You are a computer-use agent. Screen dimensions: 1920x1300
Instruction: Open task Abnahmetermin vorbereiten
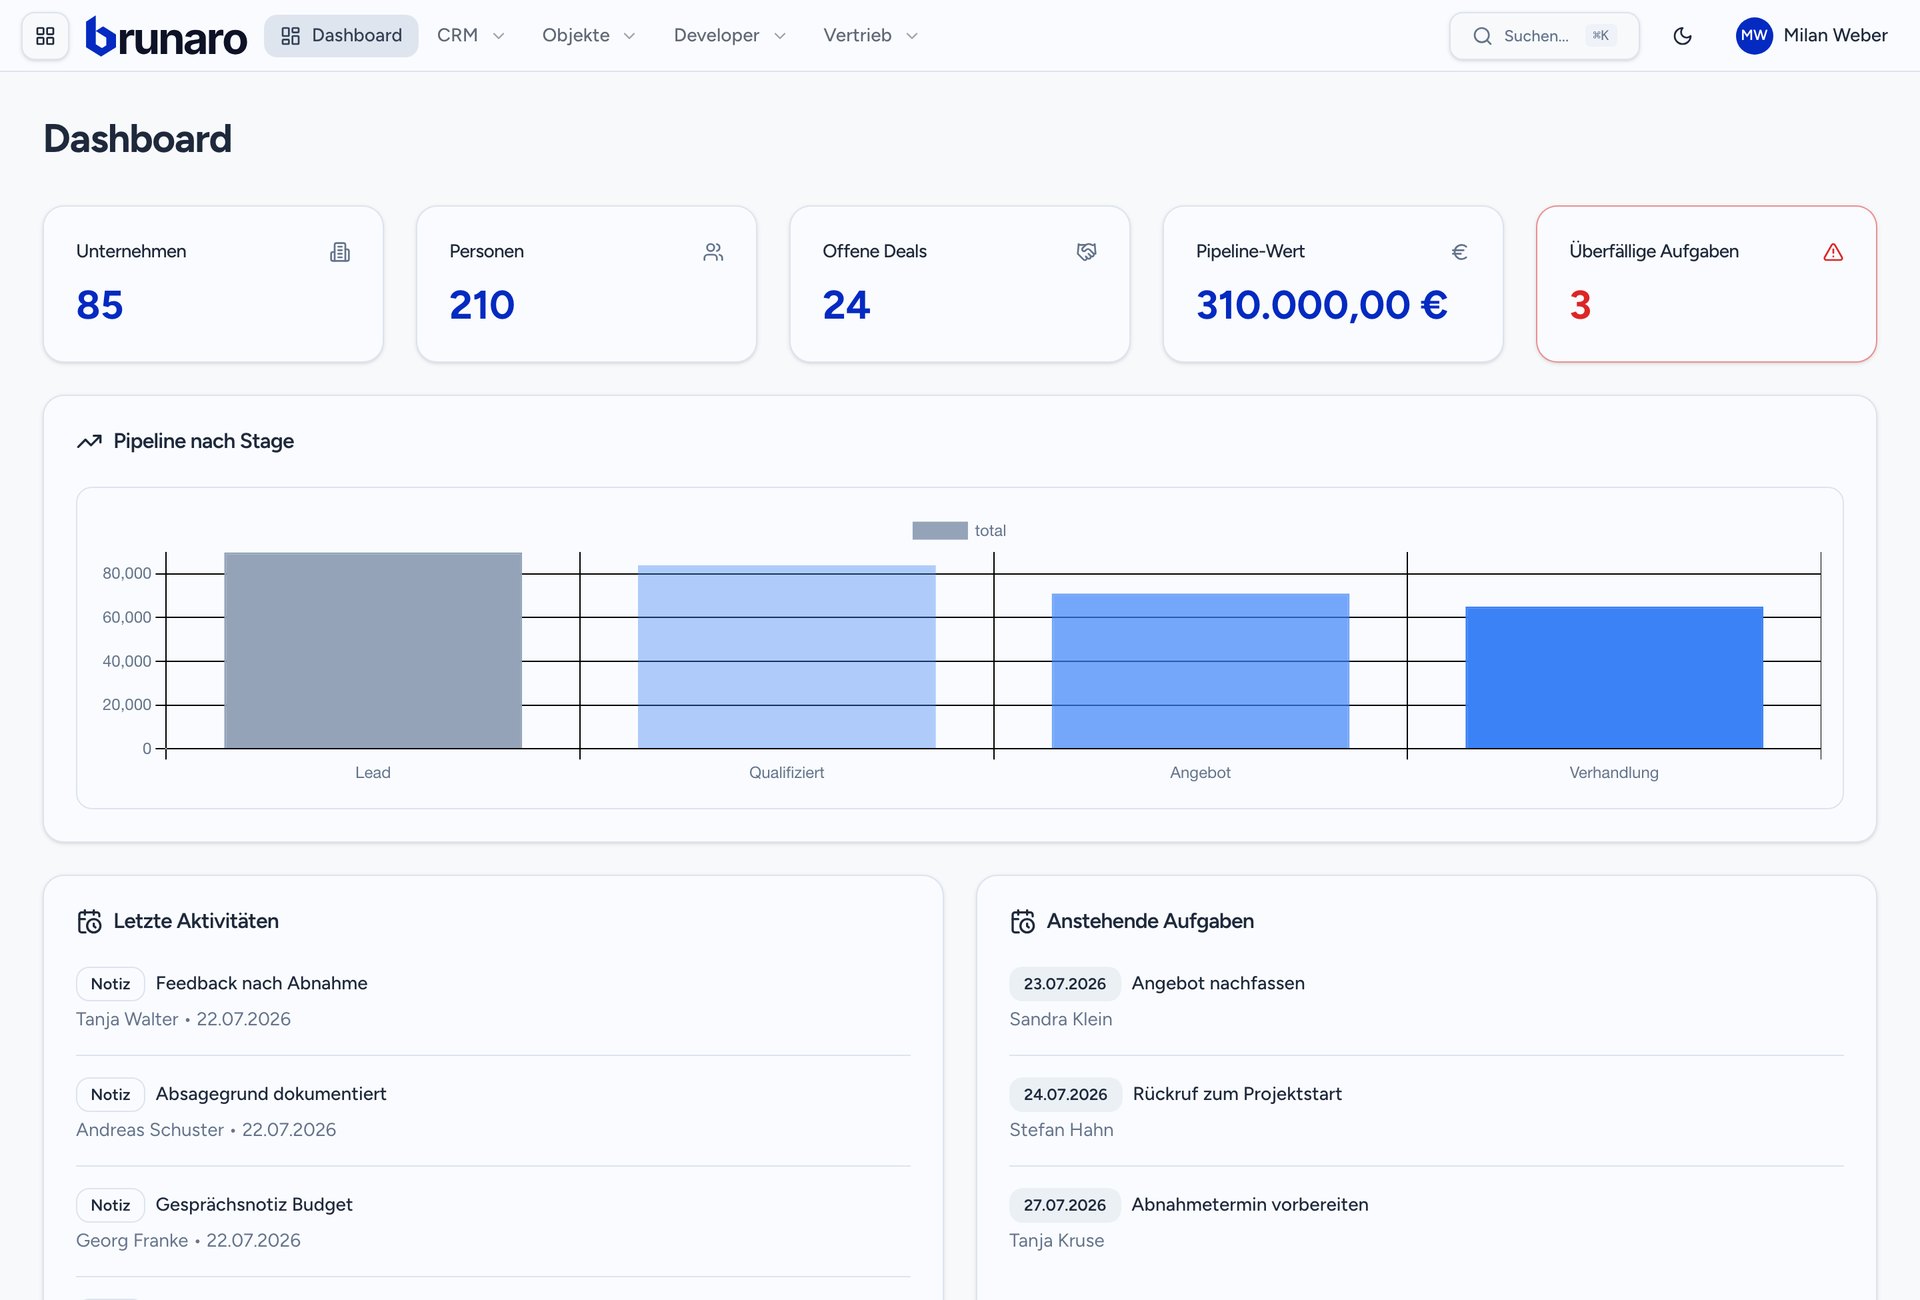[x=1250, y=1205]
